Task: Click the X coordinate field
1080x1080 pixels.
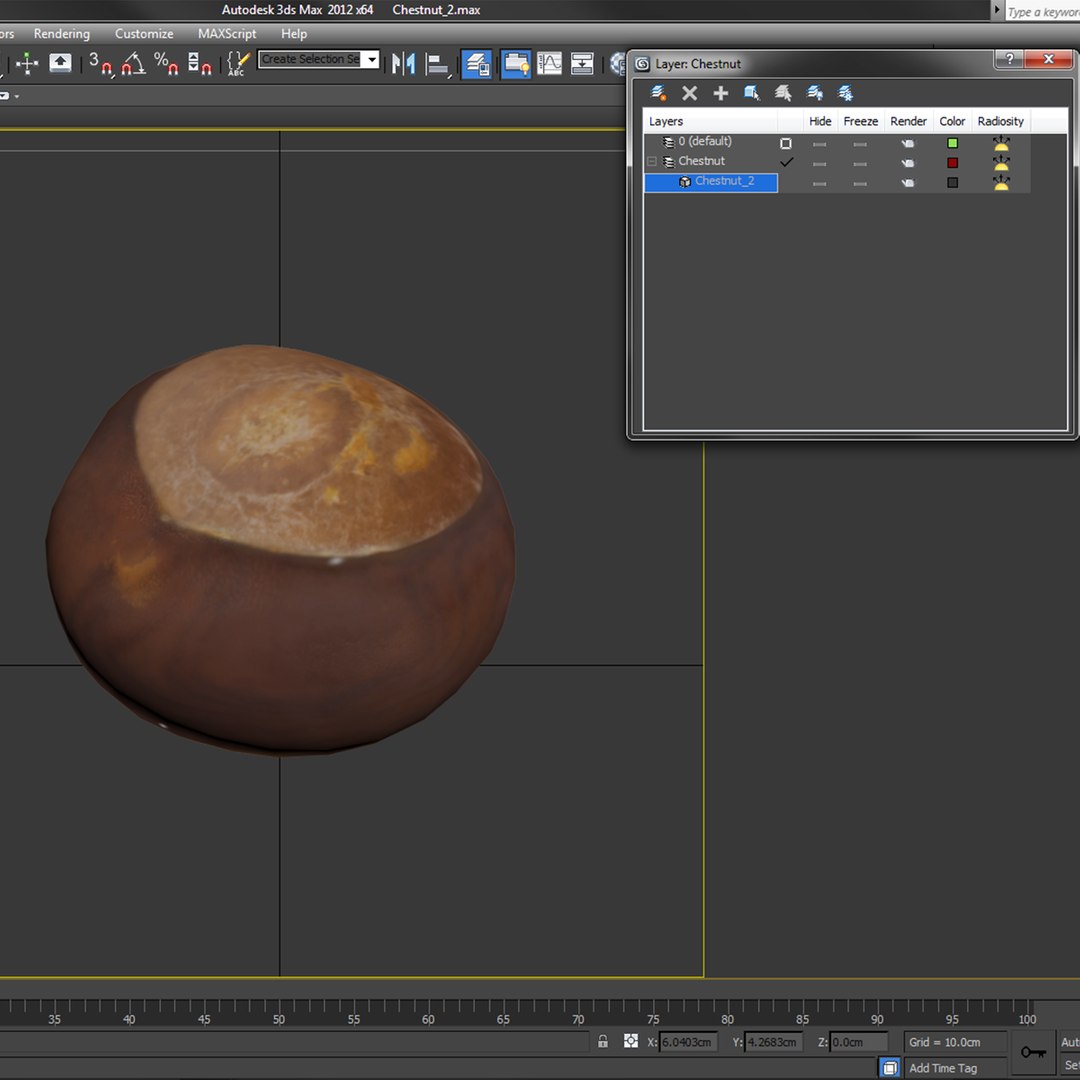Action: (x=688, y=1042)
